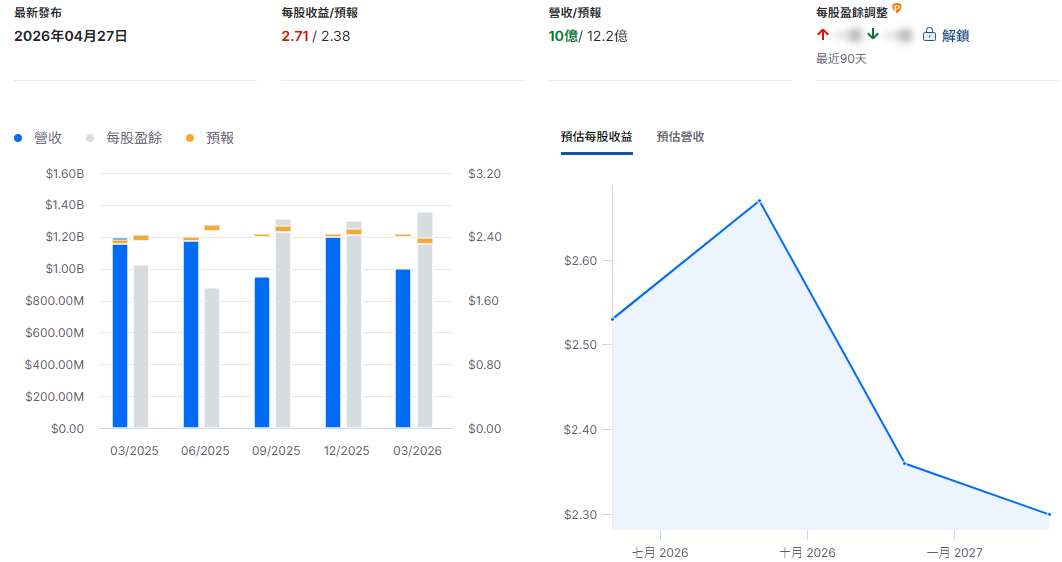
Task: Click the orange 預報 legend dot
Action: [x=190, y=138]
